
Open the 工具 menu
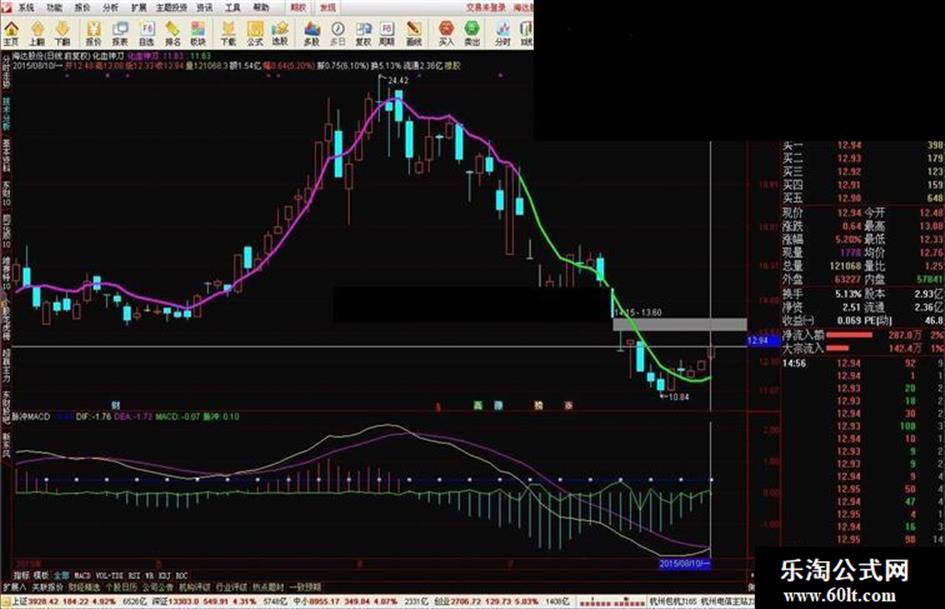point(233,8)
